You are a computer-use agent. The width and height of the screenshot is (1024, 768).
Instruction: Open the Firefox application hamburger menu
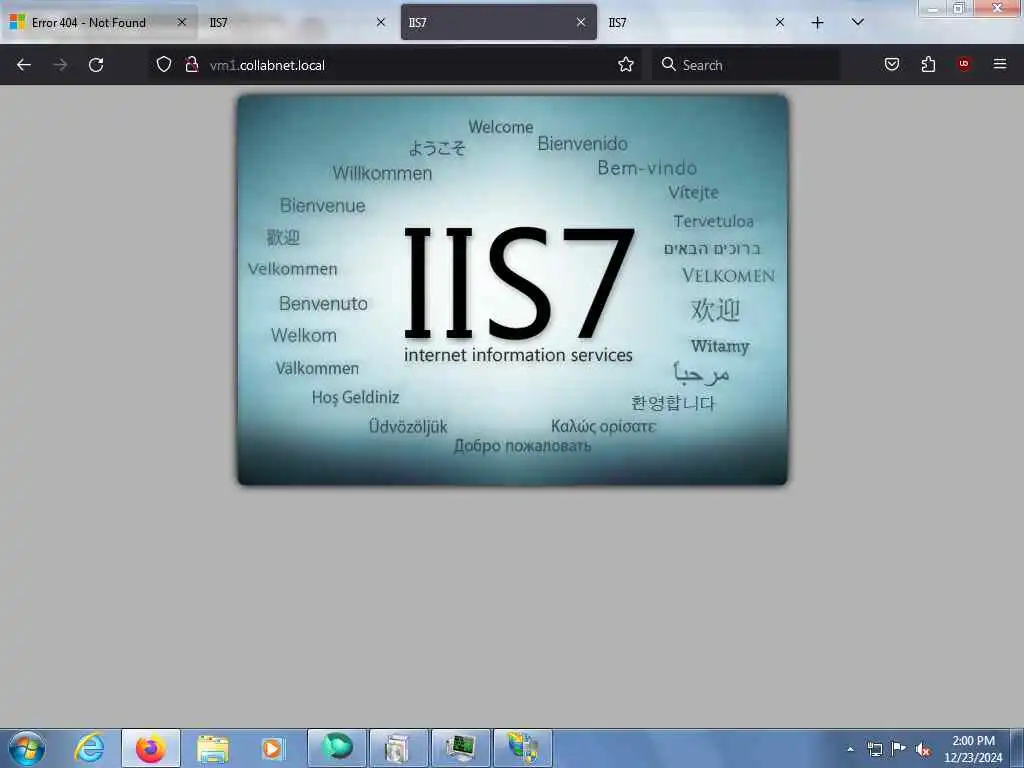(x=1000, y=64)
